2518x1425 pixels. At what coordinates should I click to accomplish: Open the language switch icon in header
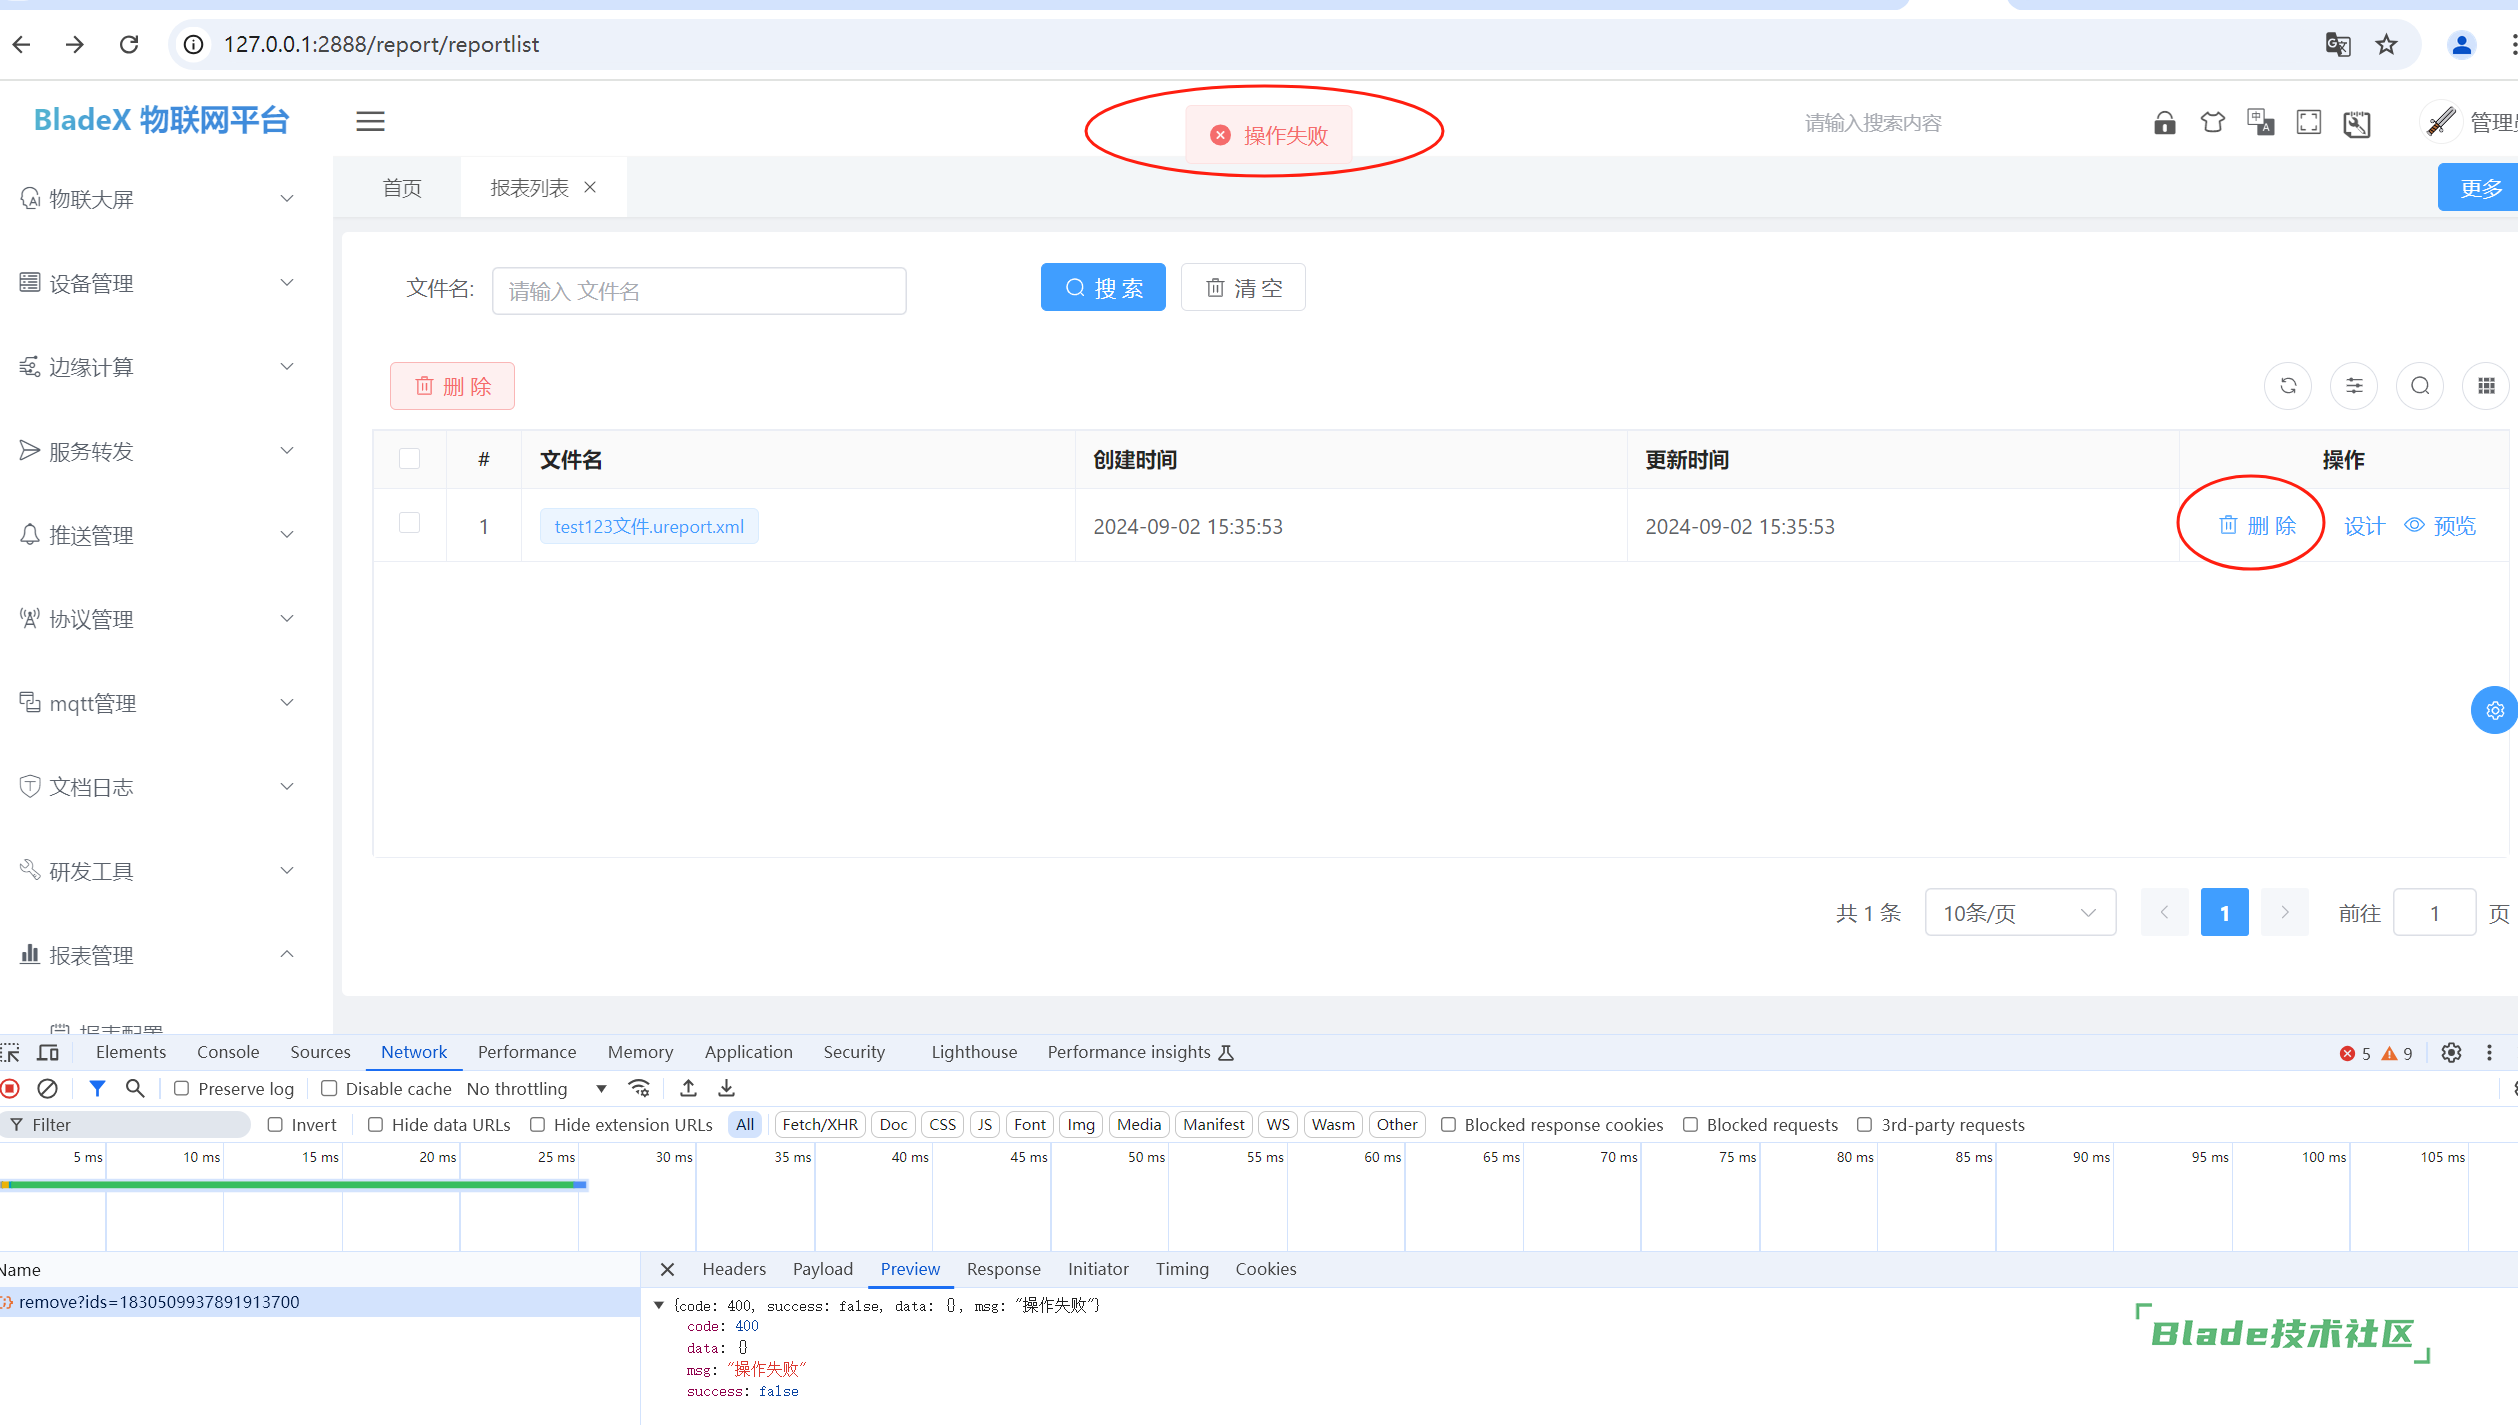click(x=2261, y=122)
